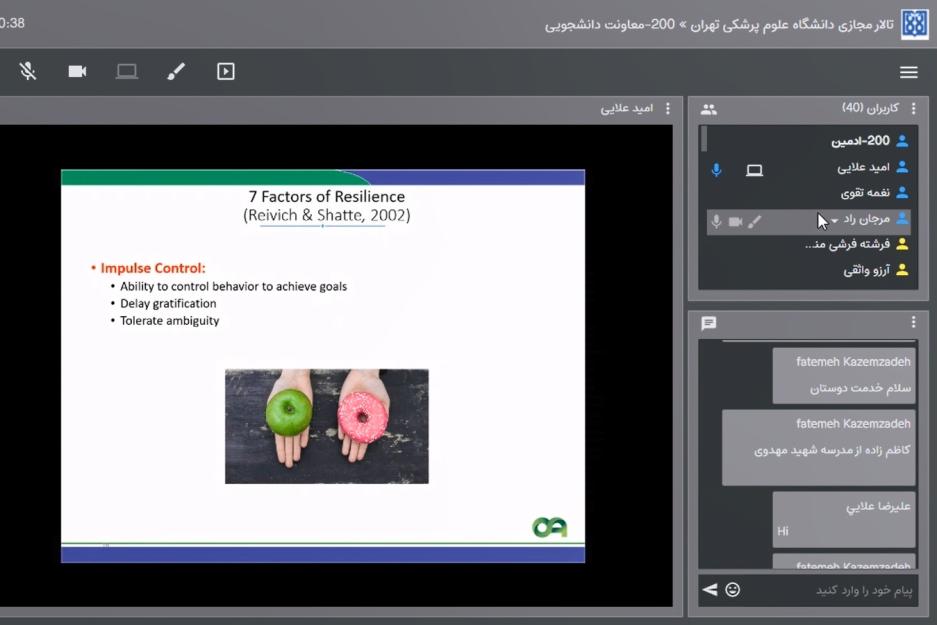Select the whiteboard brush tool in toolbar
The height and width of the screenshot is (625, 937).
[x=176, y=71]
